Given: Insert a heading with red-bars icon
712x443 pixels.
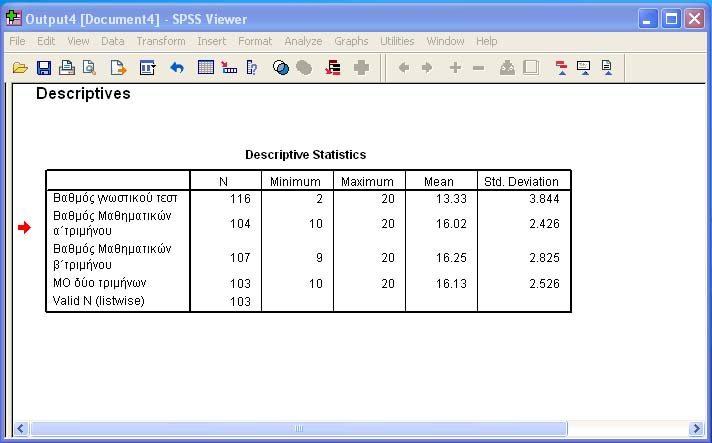Looking at the screenshot, I should point(562,68).
